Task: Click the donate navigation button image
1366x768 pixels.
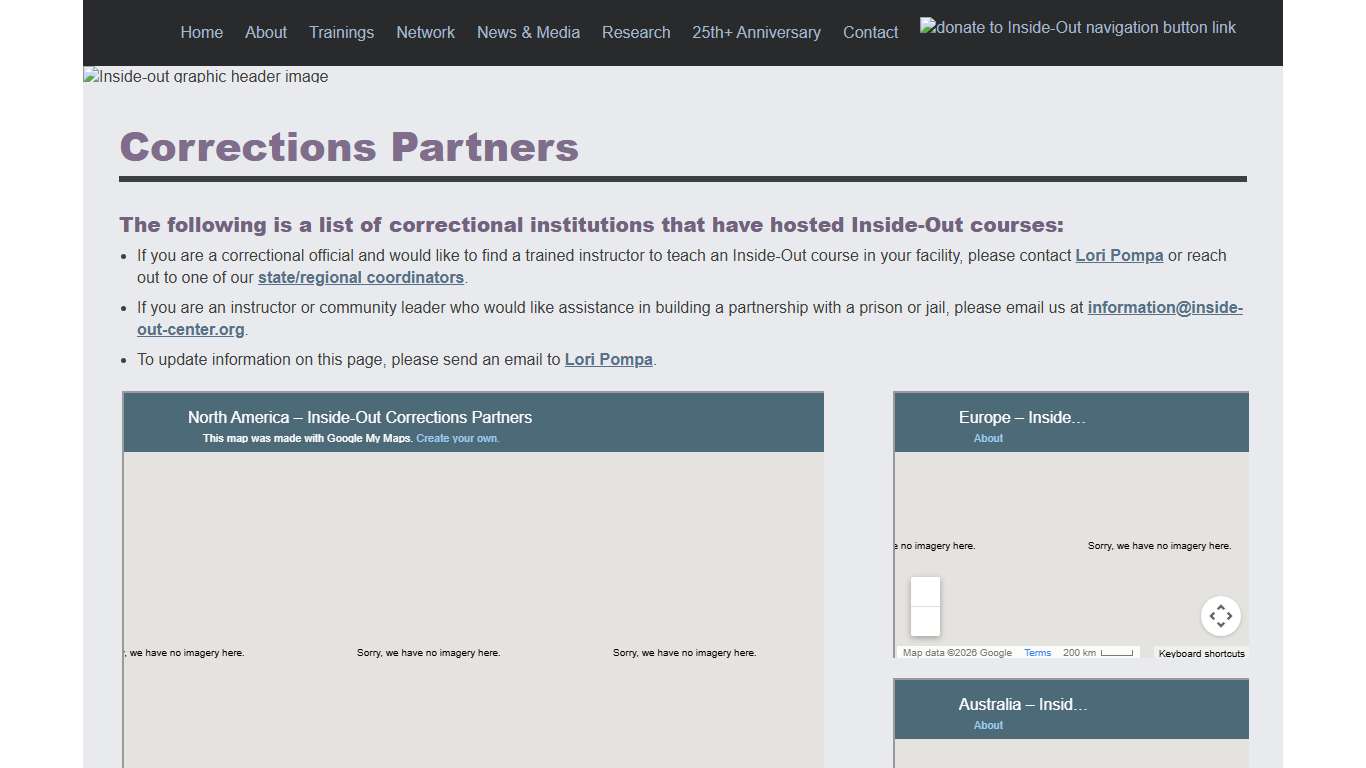Action: (1078, 27)
